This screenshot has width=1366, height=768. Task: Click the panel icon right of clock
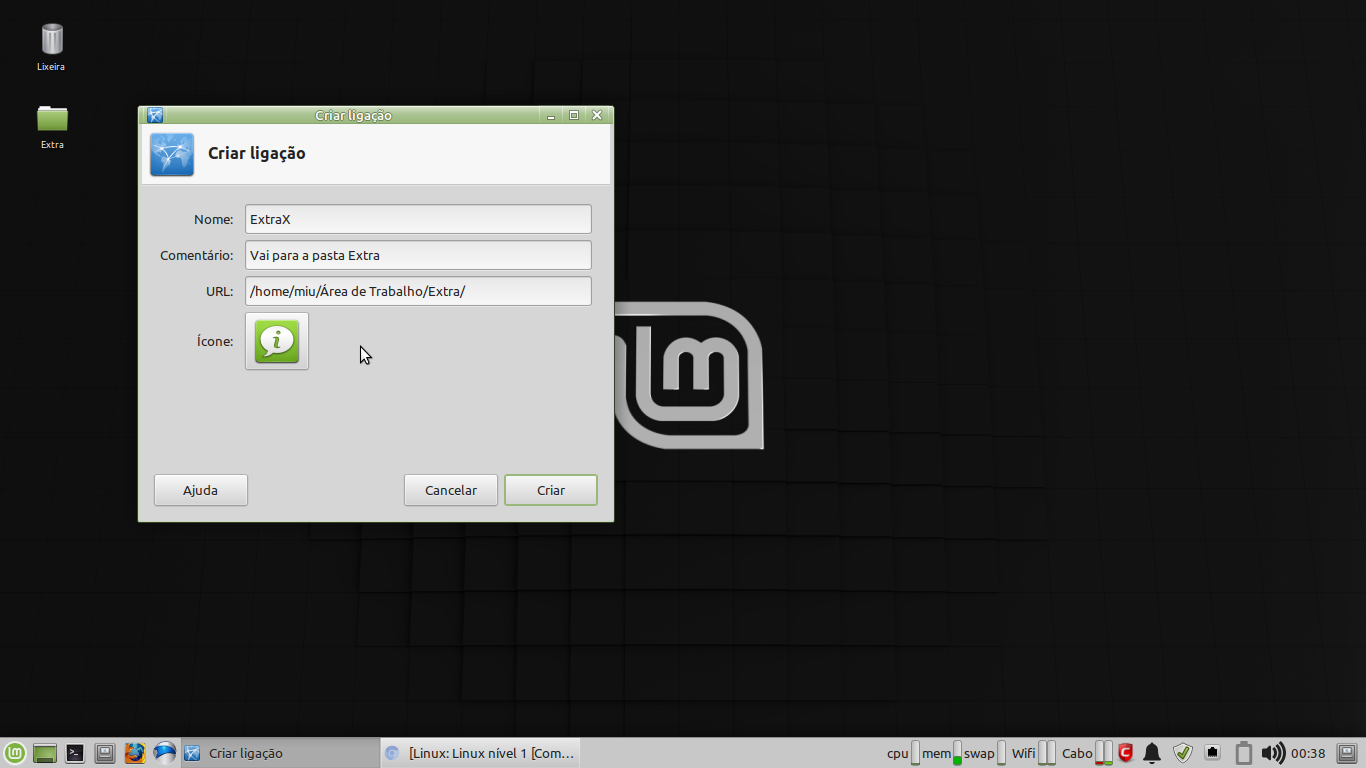click(x=1348, y=753)
